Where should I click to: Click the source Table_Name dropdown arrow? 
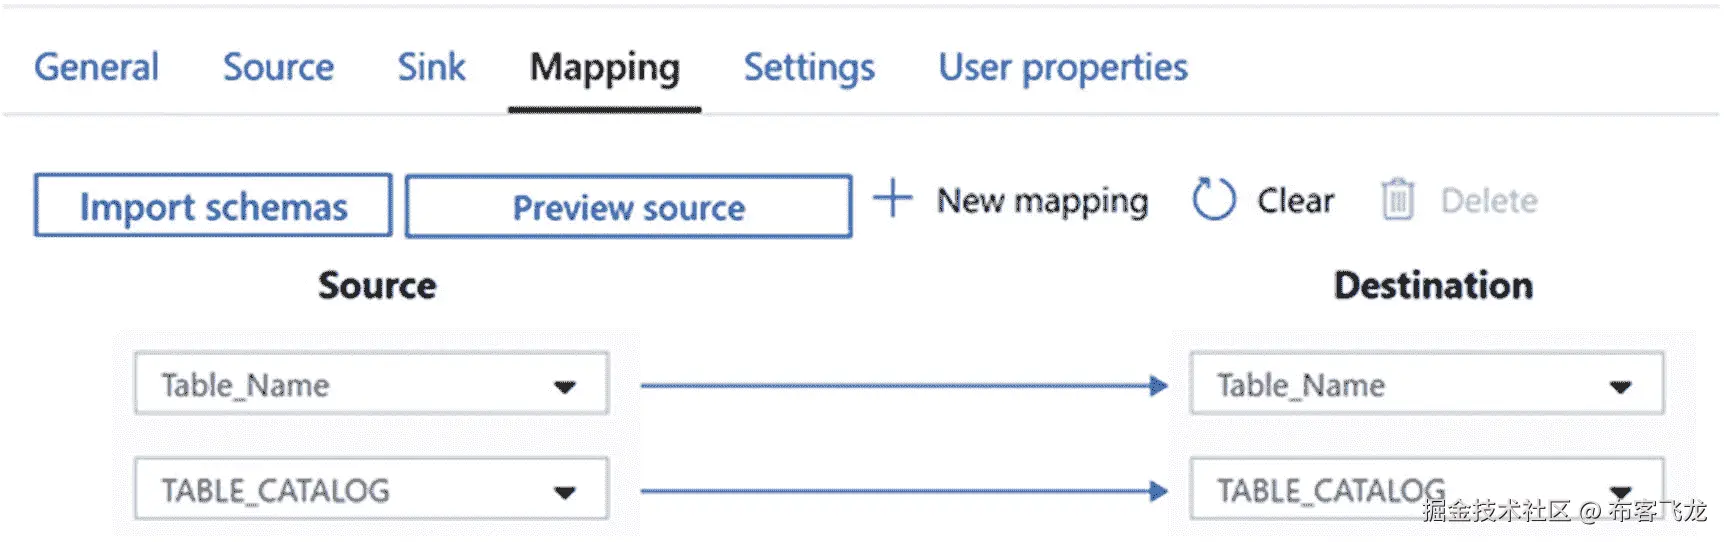click(x=565, y=387)
